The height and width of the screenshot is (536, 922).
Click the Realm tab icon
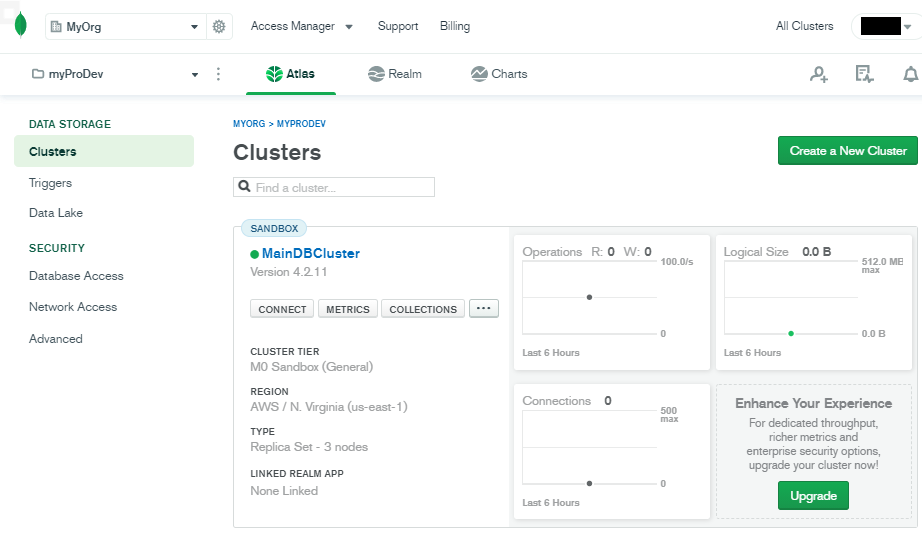pyautogui.click(x=376, y=74)
